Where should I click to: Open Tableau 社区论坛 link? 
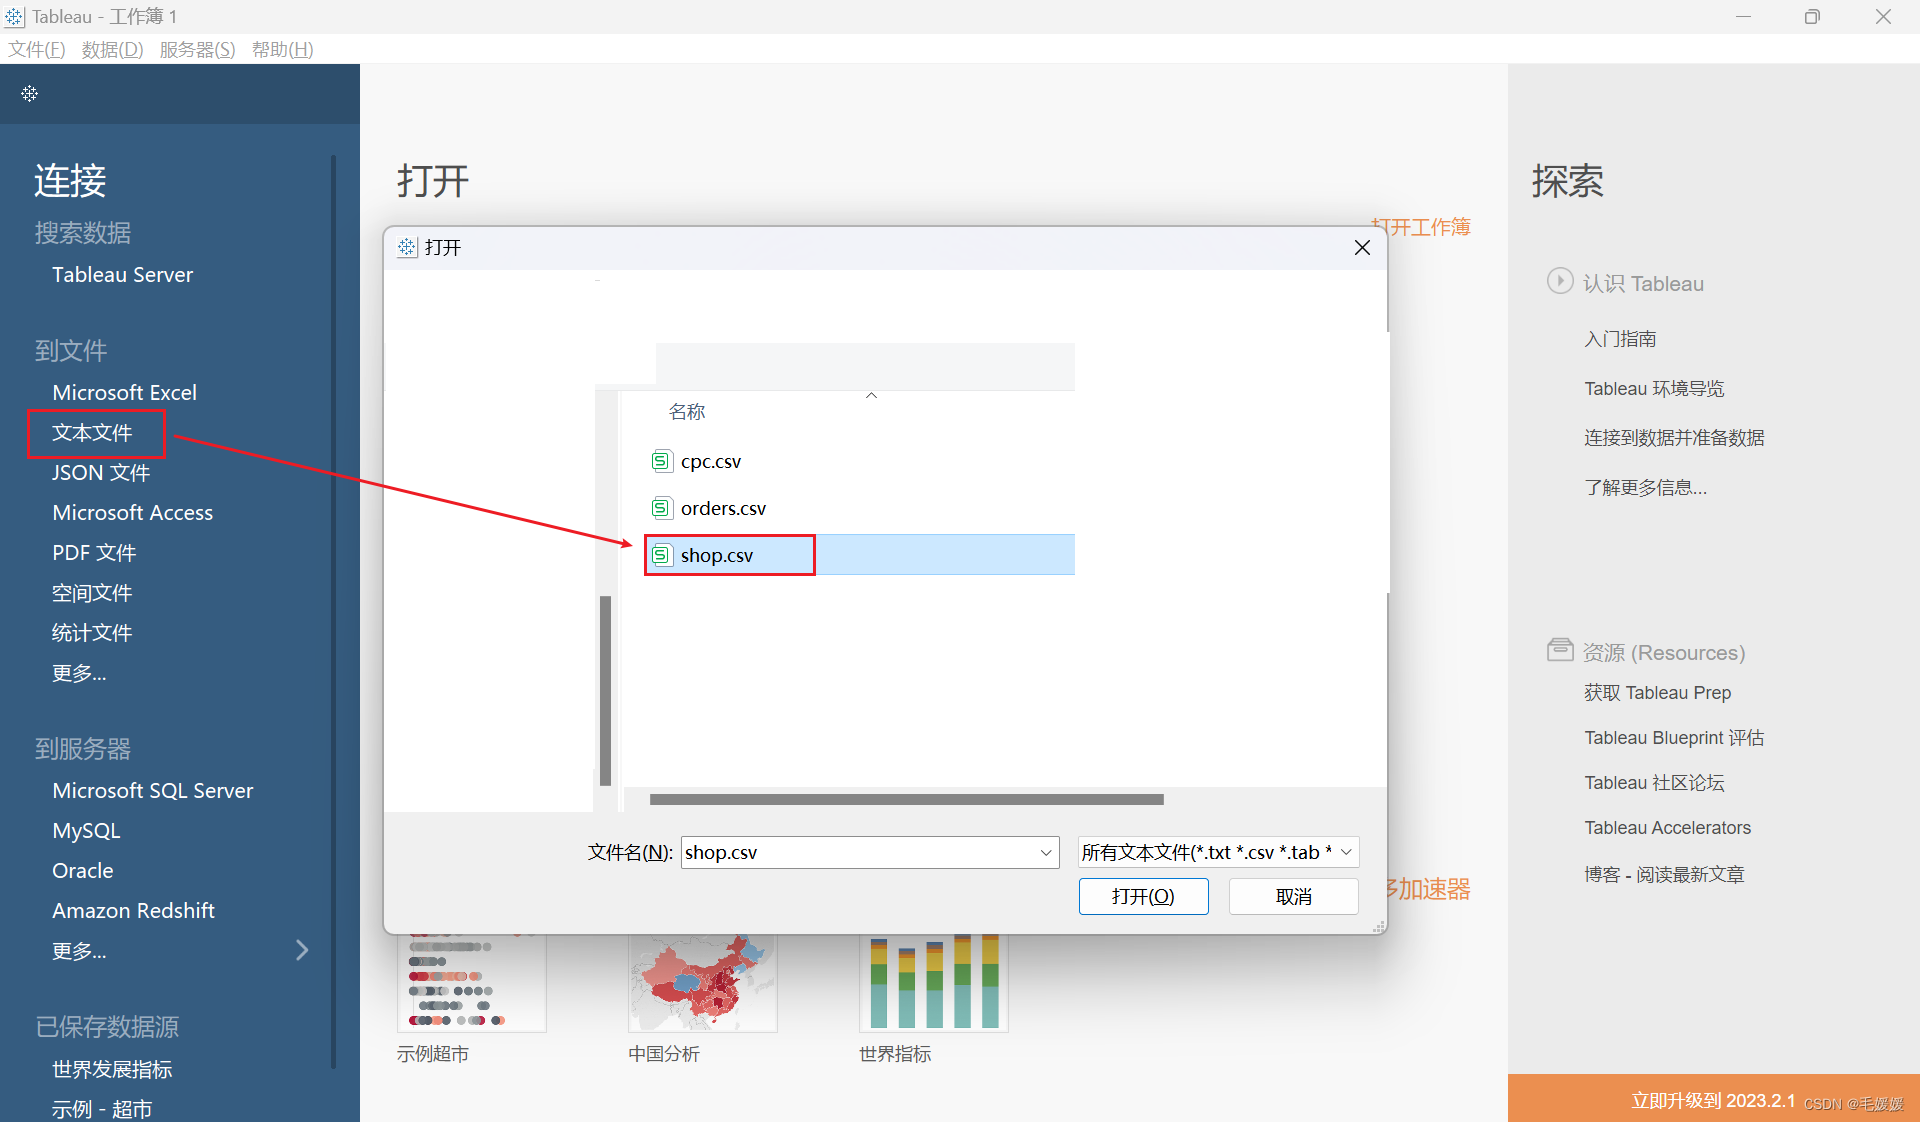coord(1654,782)
